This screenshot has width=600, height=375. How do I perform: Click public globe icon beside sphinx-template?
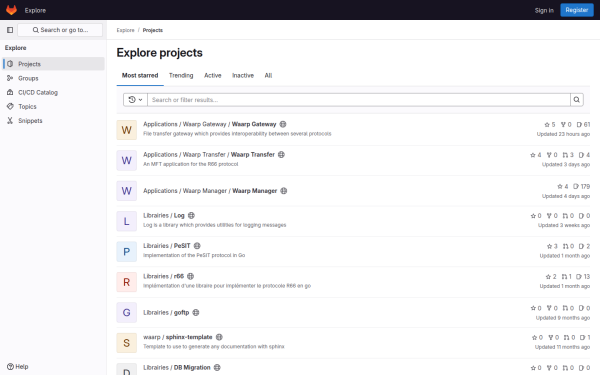click(219, 337)
